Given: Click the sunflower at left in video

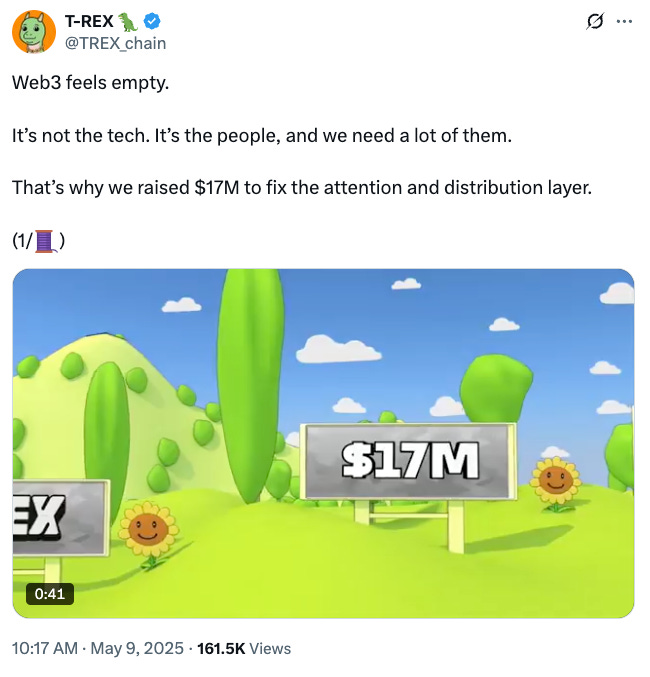Looking at the screenshot, I should click(148, 531).
